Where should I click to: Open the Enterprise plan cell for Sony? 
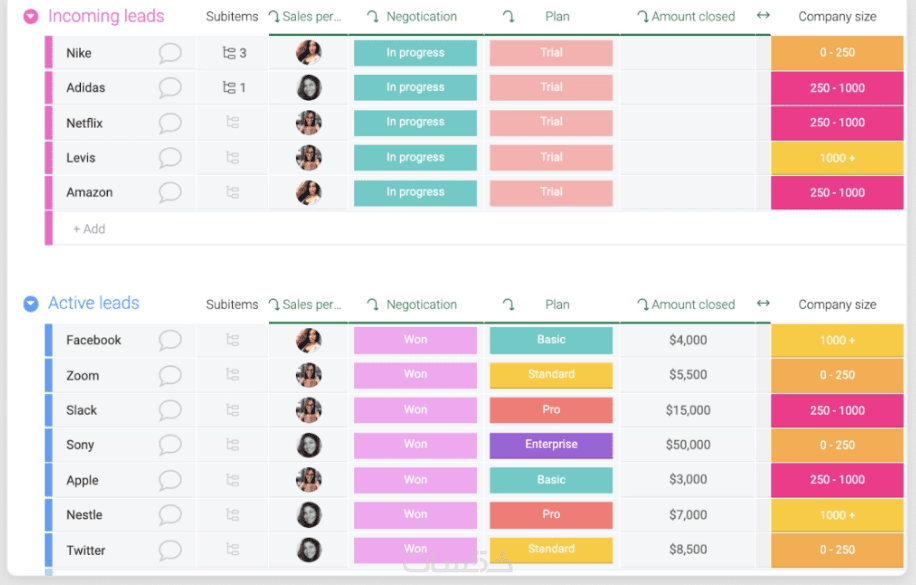tap(551, 445)
